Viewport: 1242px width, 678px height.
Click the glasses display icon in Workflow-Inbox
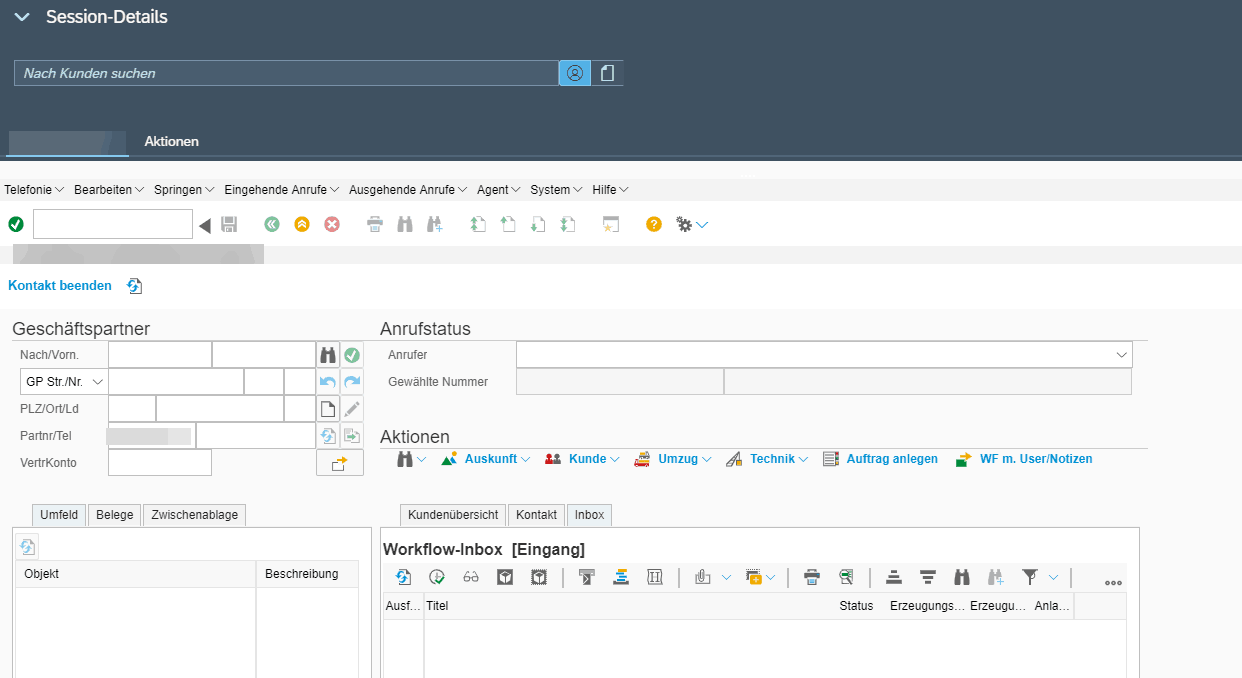coord(471,577)
